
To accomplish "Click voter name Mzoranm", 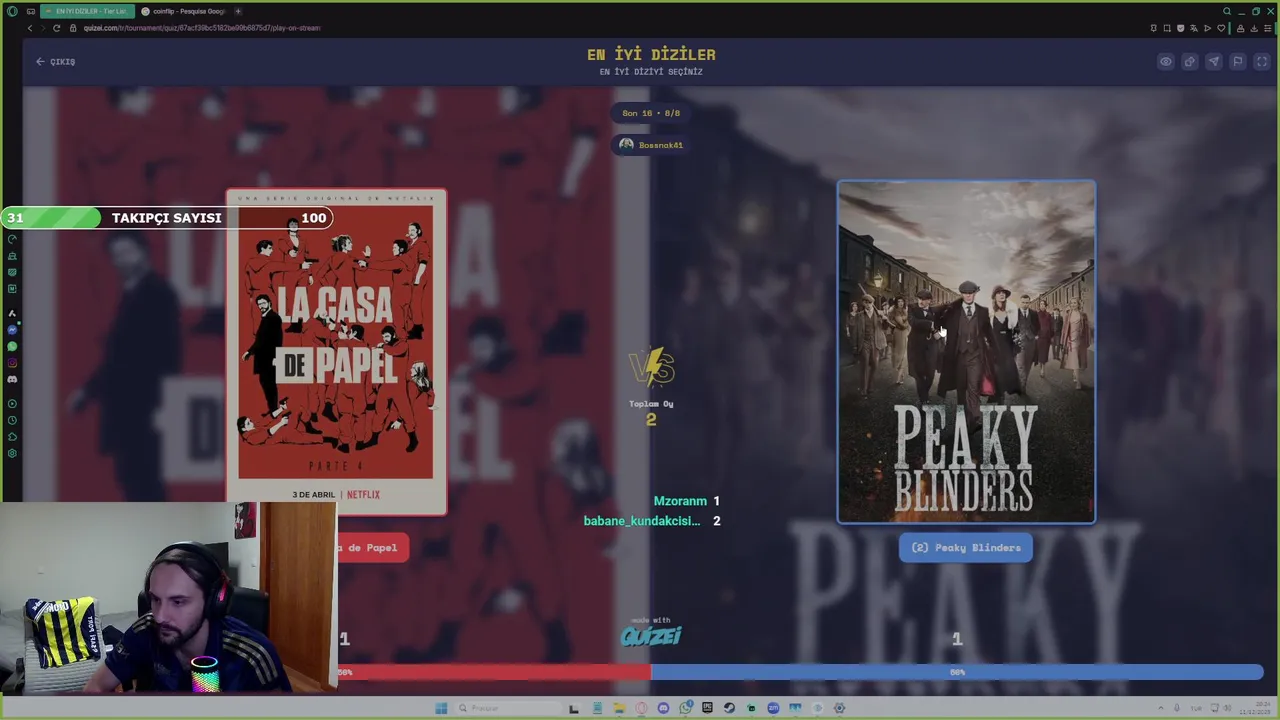I will click(x=680, y=501).
